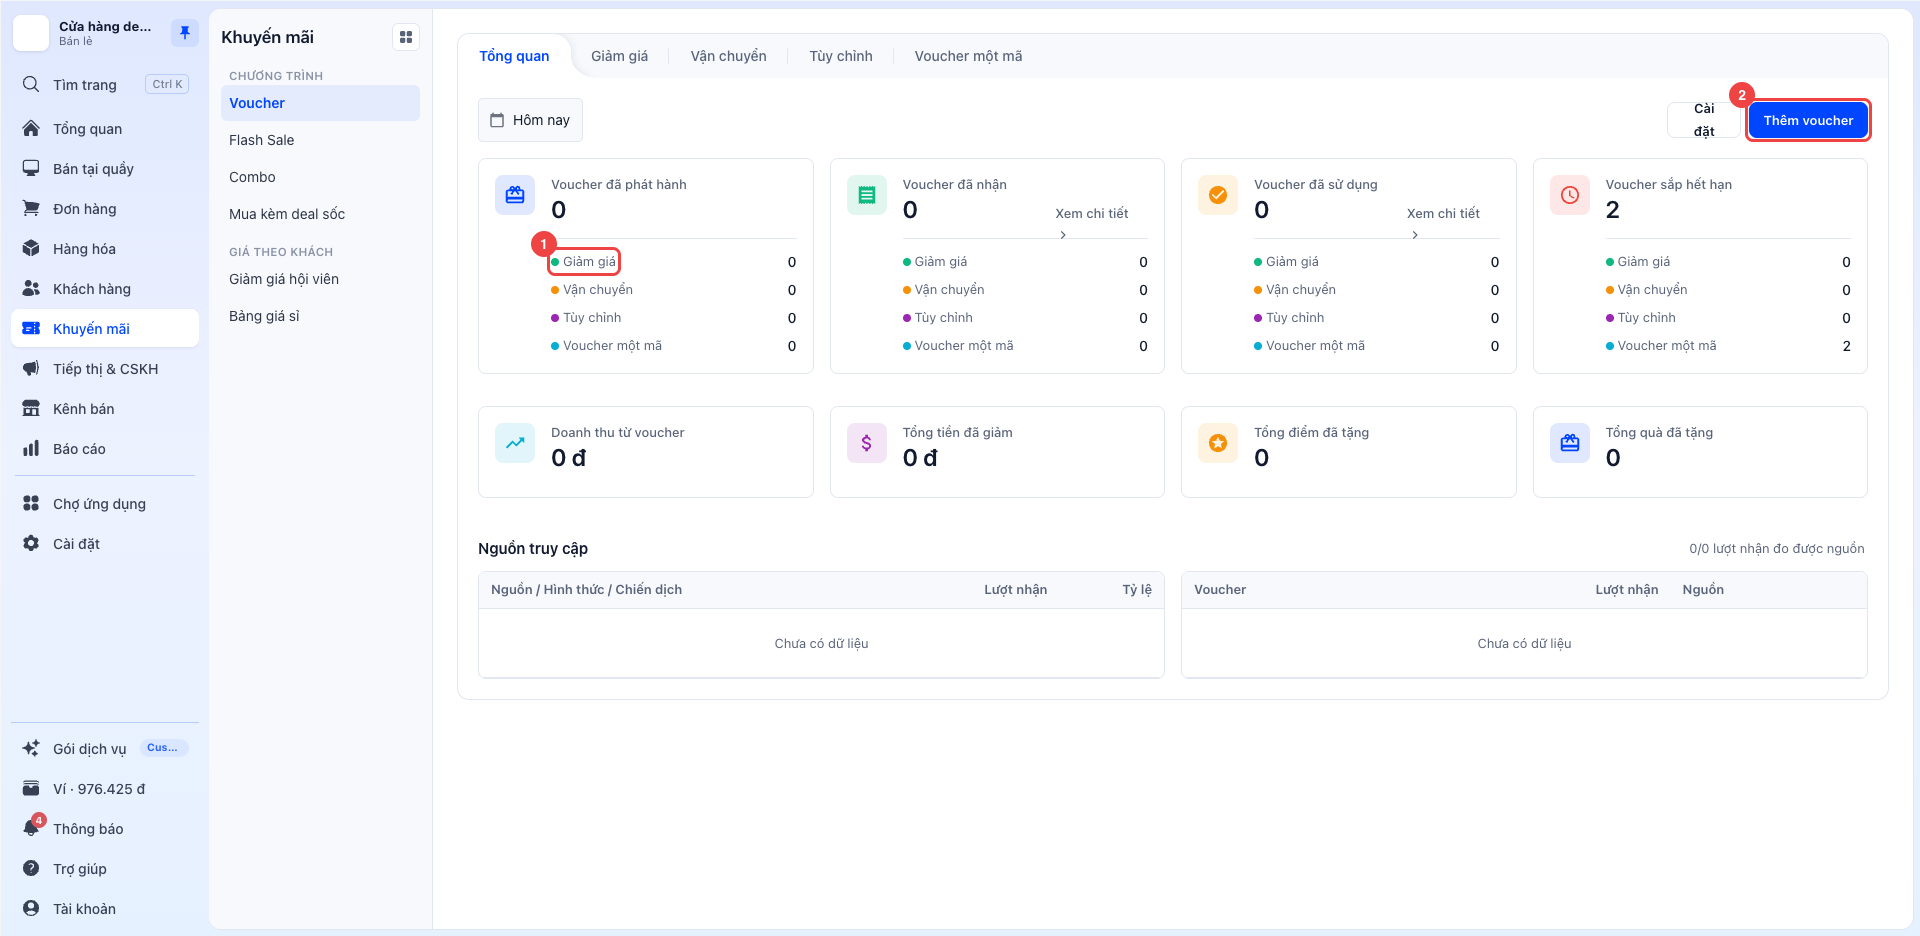Open Tài khoản account icon
Viewport: 1920px width, 936px height.
[31, 909]
